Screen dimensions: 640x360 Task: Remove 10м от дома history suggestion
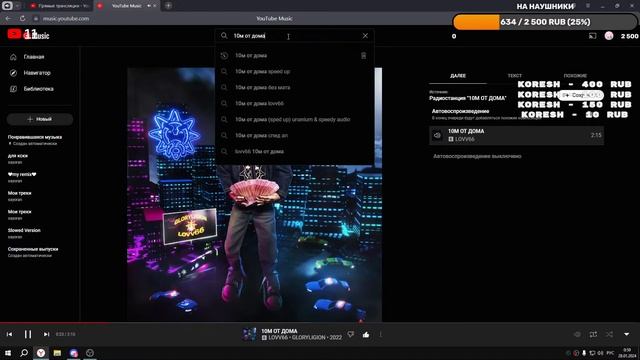[363, 56]
